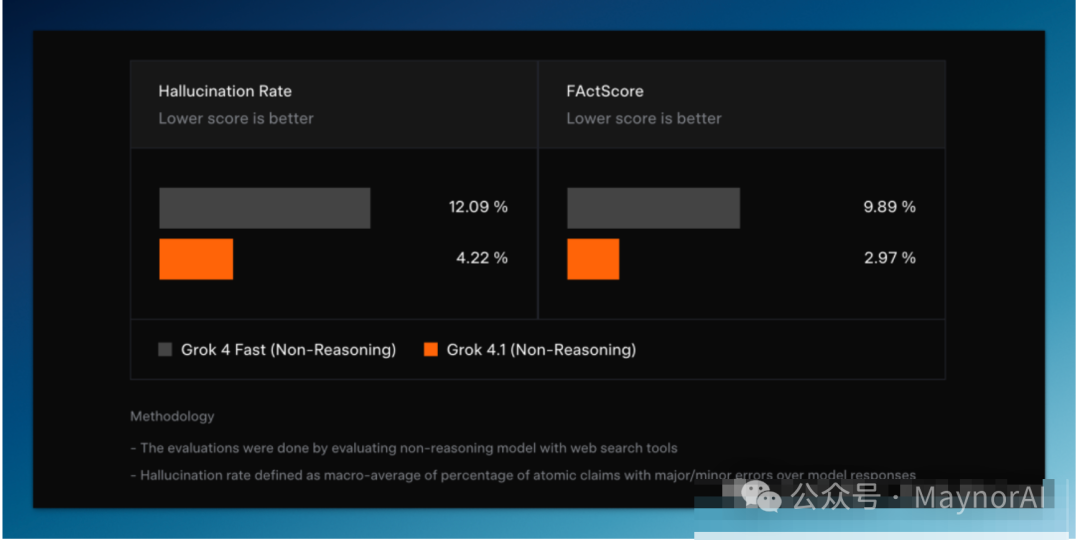Click the "Methodology" heading
The image size is (1080, 540).
click(x=172, y=417)
